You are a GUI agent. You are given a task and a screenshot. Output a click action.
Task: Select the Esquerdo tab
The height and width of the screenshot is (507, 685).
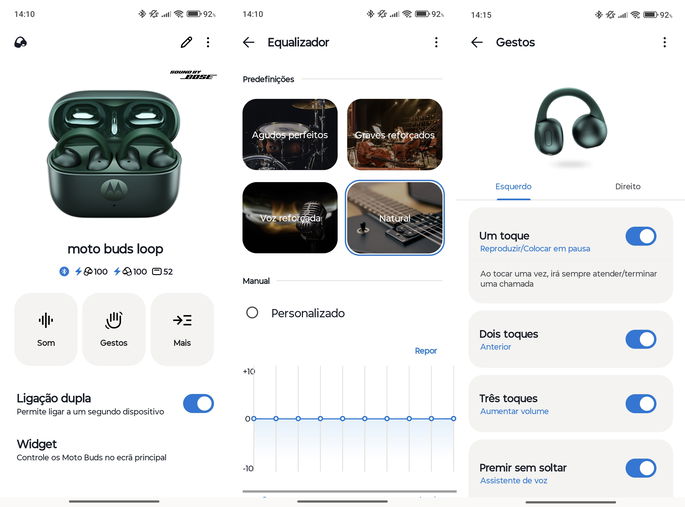click(x=513, y=186)
